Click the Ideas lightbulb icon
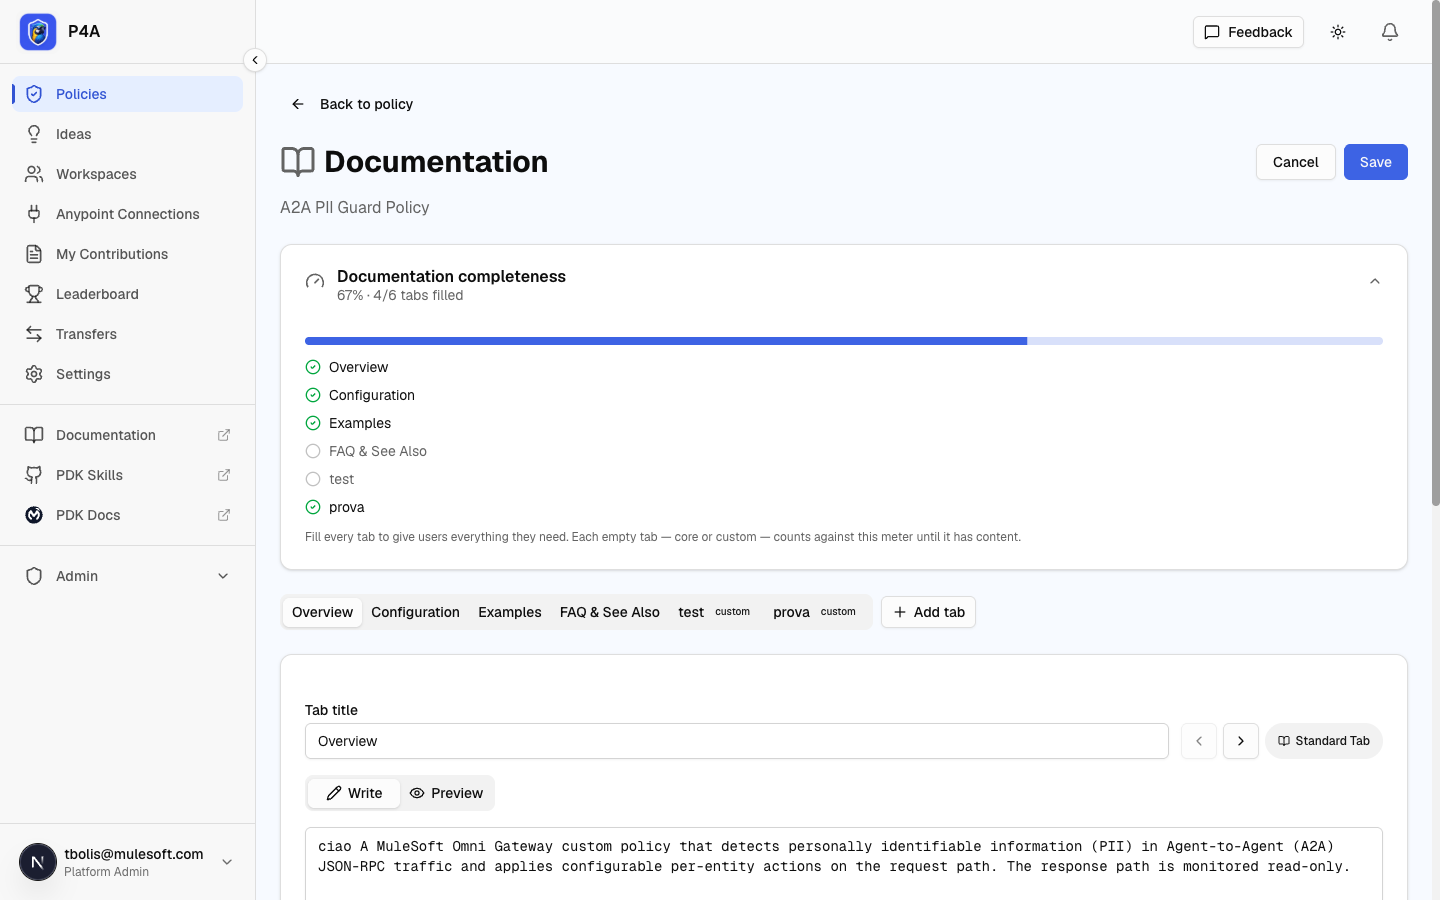1440x900 pixels. (34, 134)
